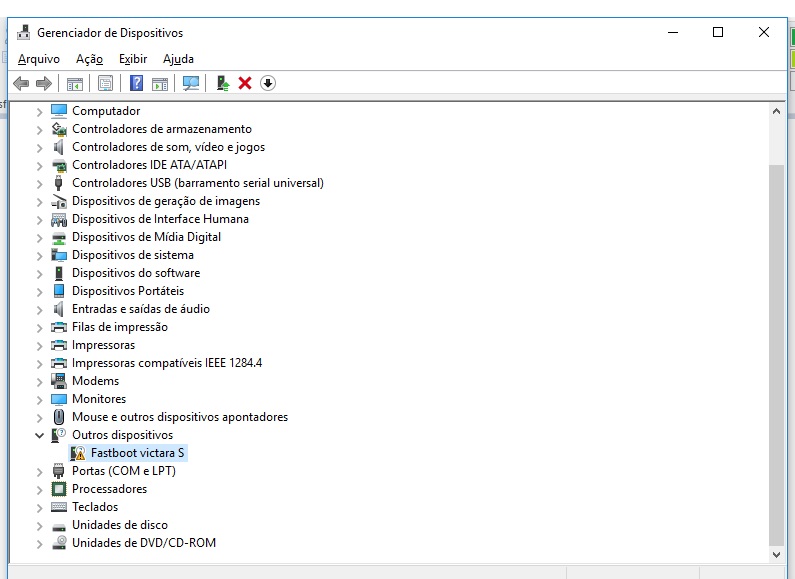Open the Properties toolbar icon
Screen dimensions: 795x579
[105, 83]
